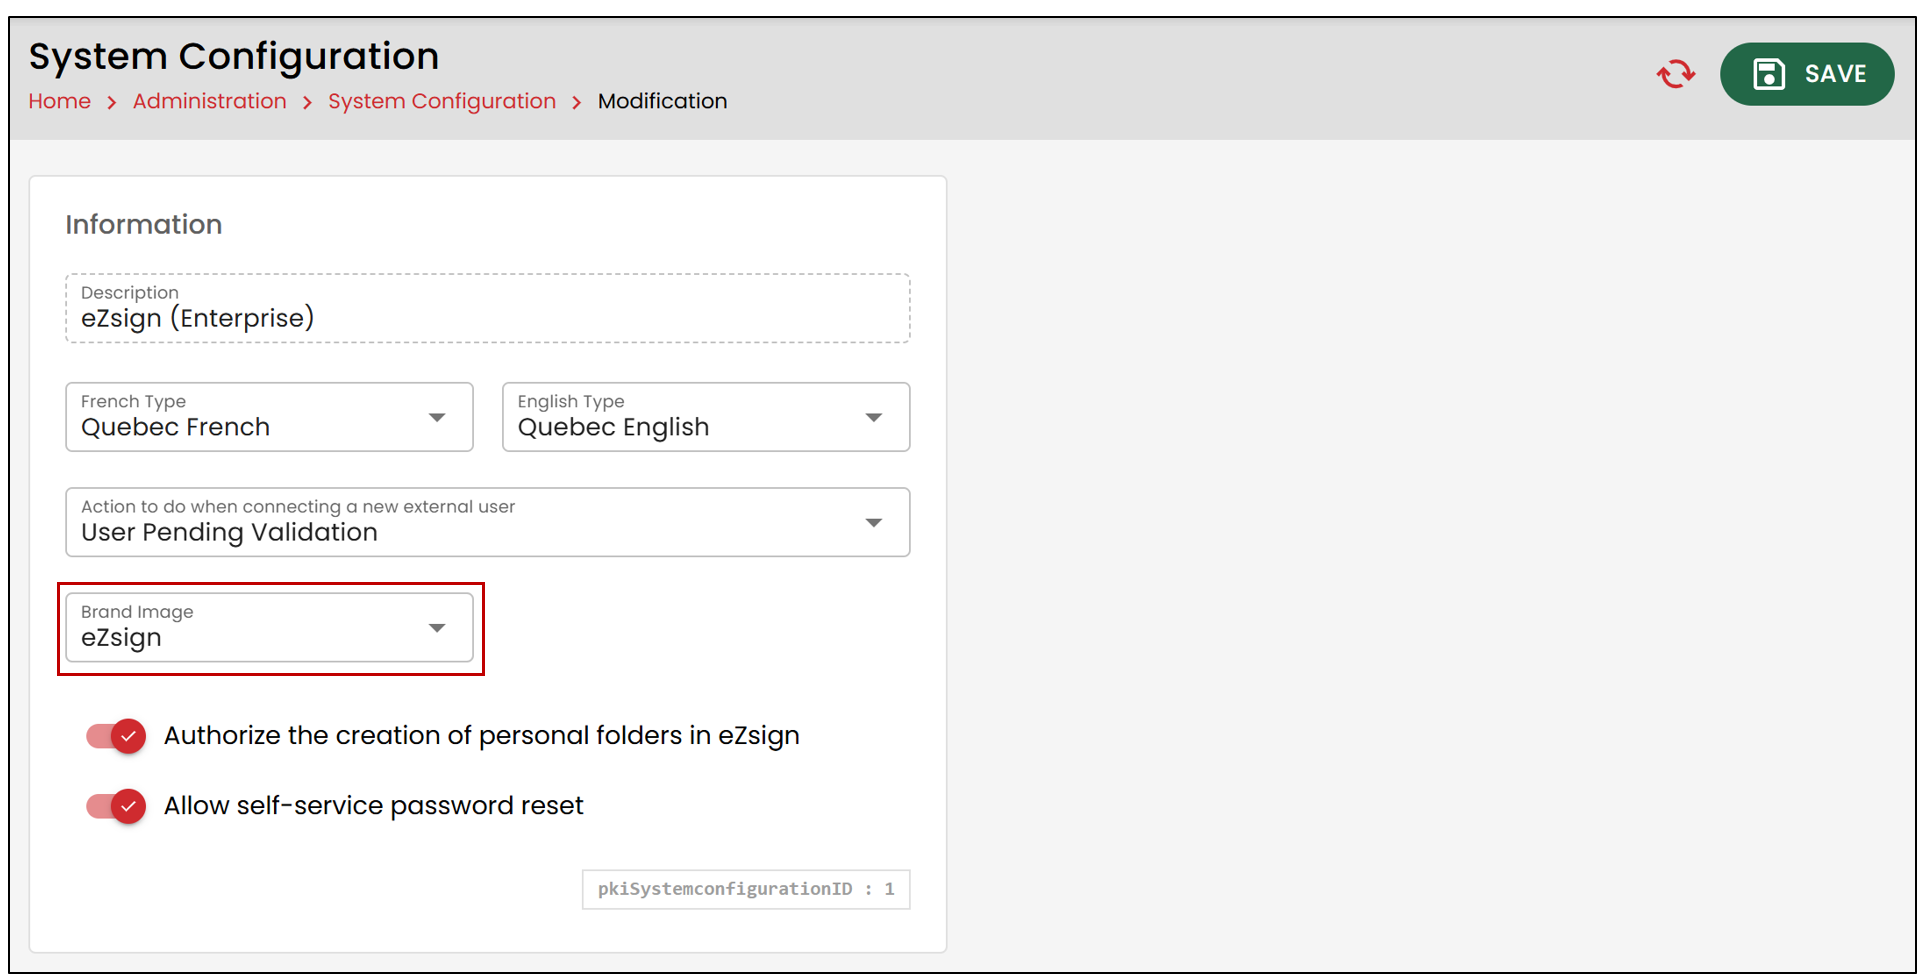The image size is (1927, 979).
Task: Save the system configuration
Action: pyautogui.click(x=1807, y=74)
